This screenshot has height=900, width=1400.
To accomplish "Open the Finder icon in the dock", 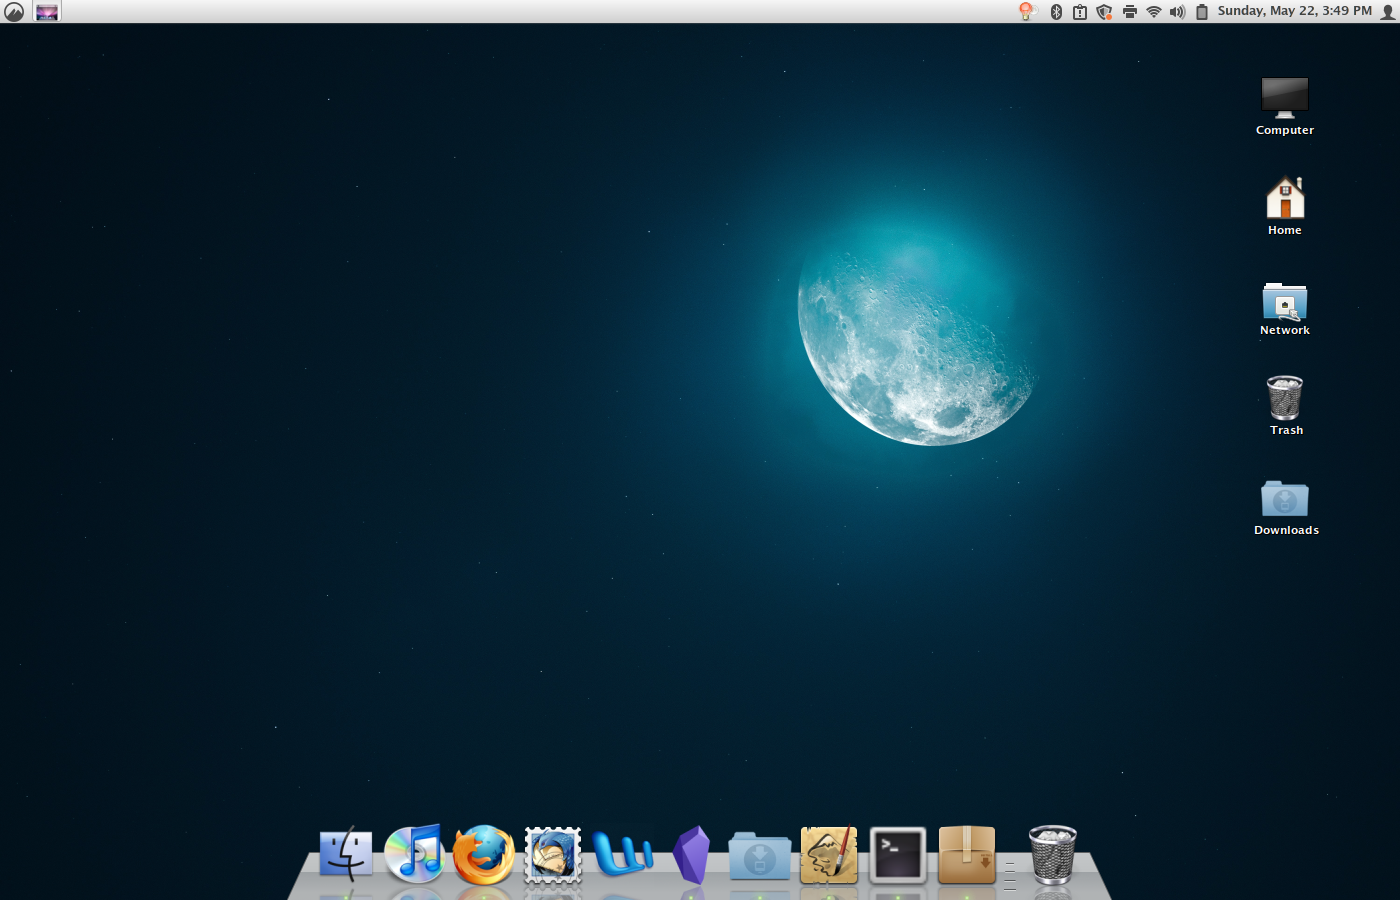I will tap(346, 854).
